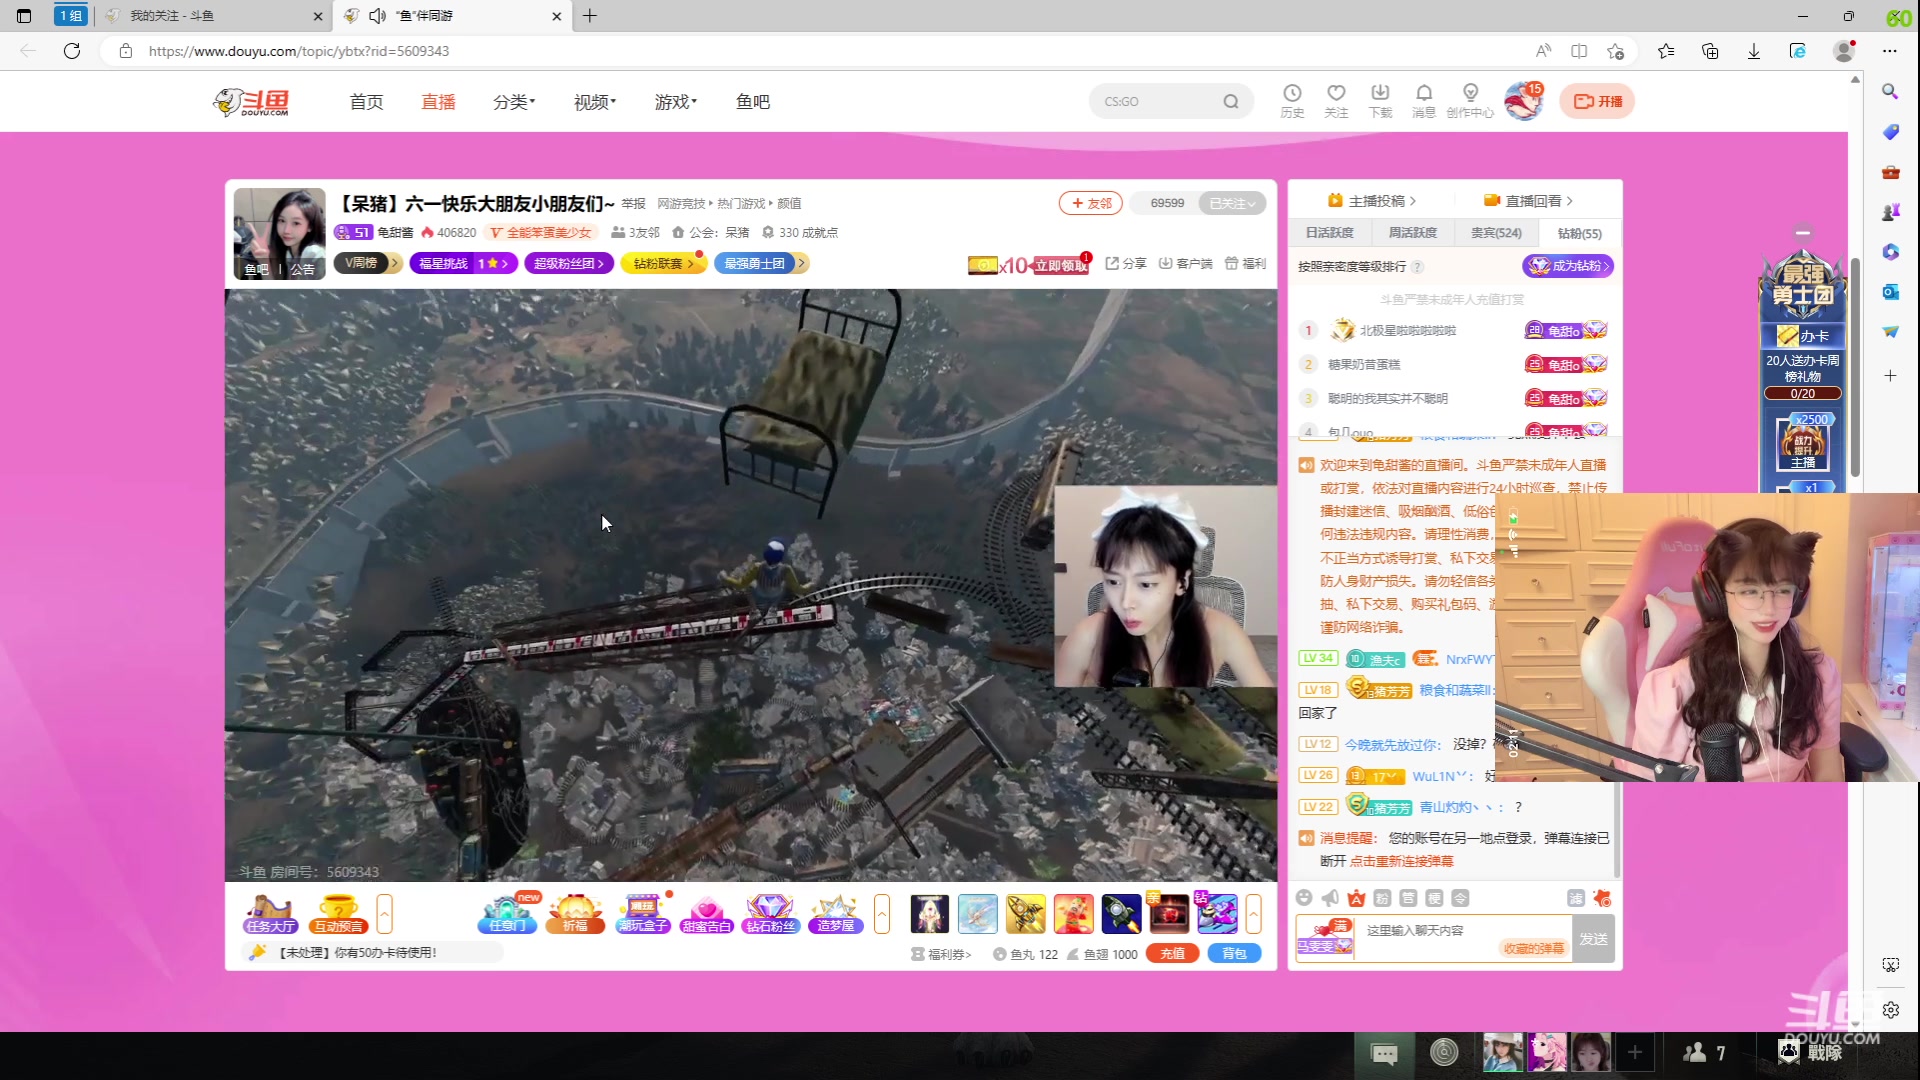Expand arrow next to 互动预言
1920x1080 pixels.
[384, 913]
